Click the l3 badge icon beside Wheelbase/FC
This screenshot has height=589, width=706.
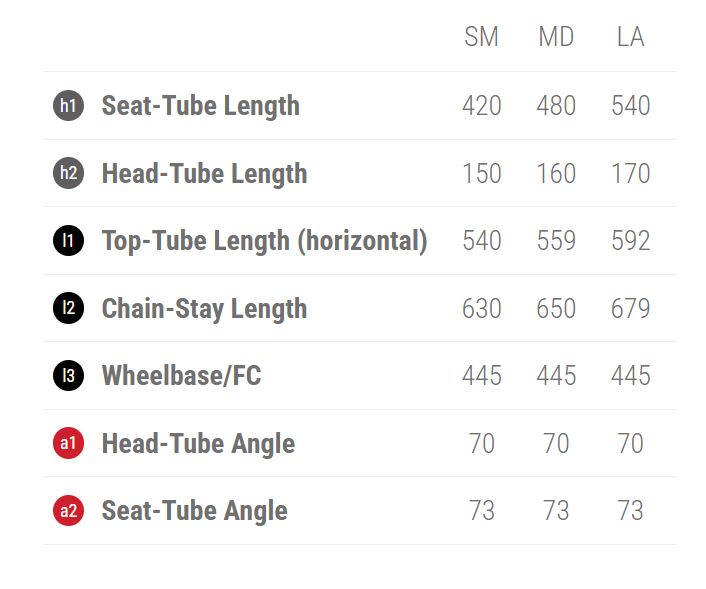pos(68,375)
